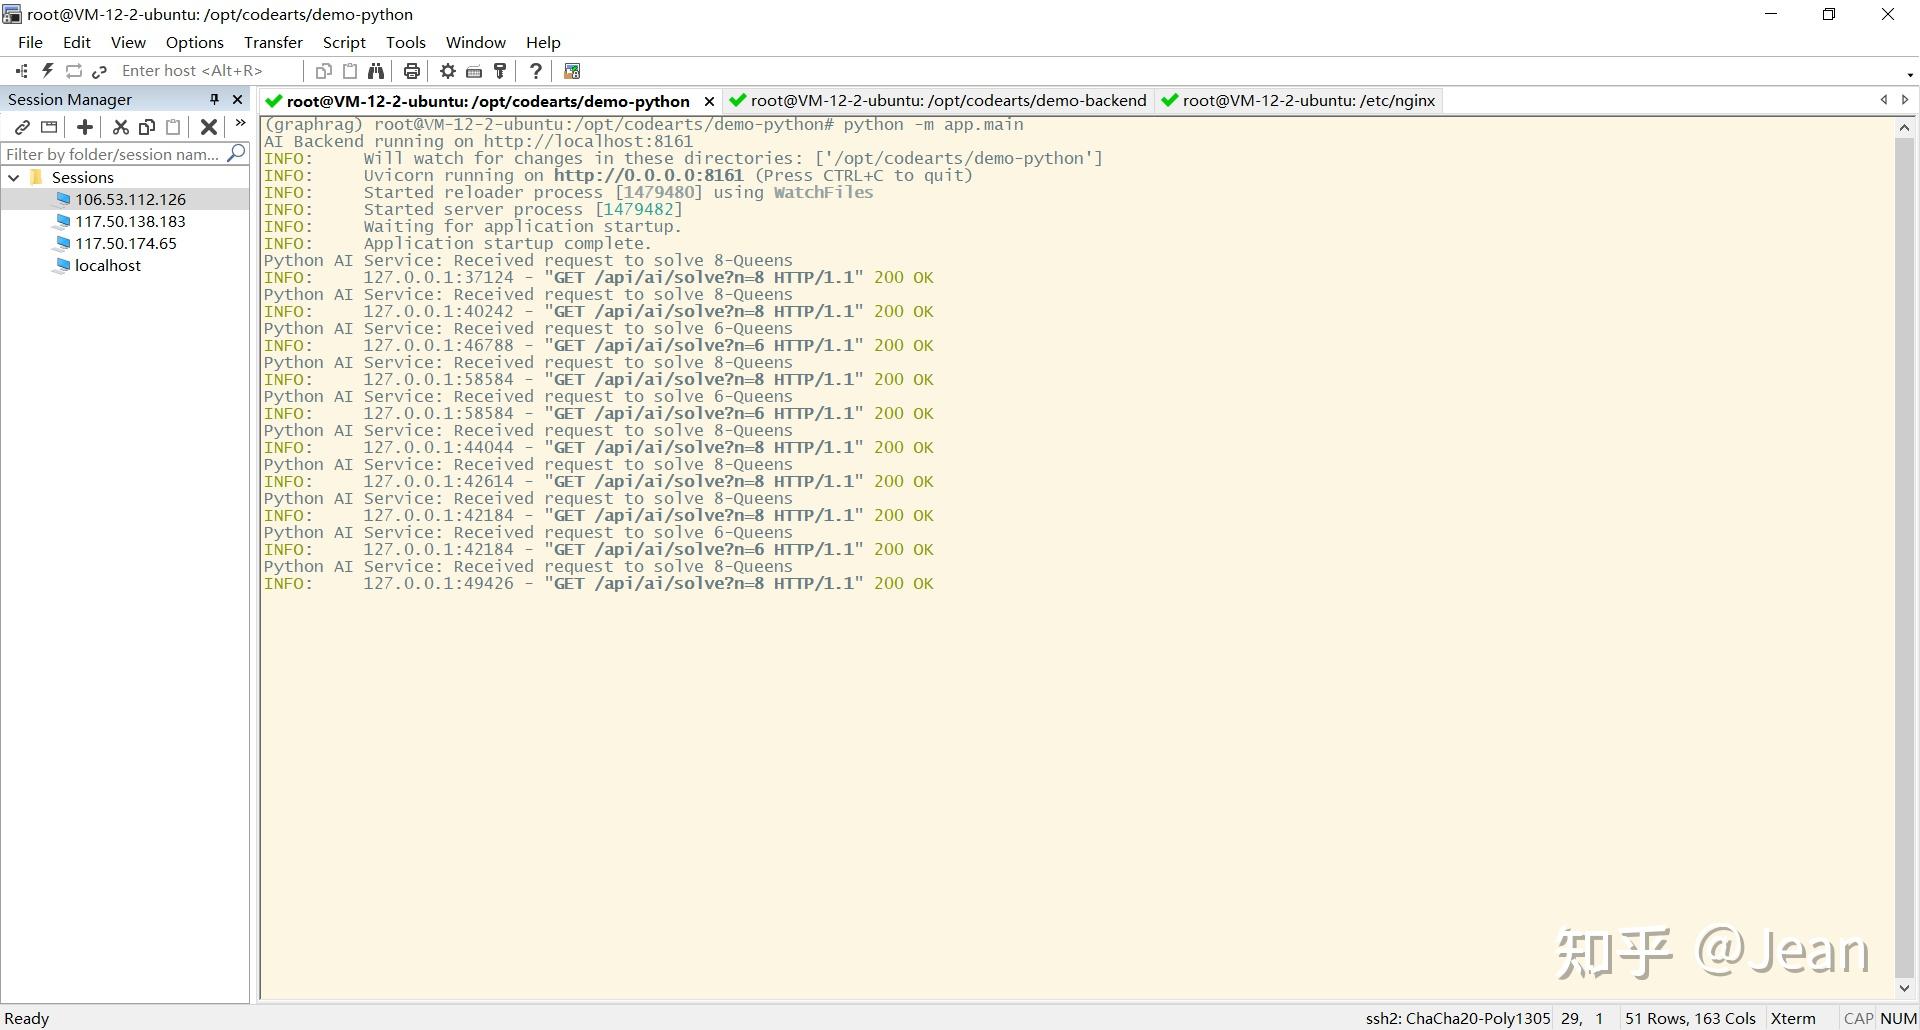
Task: Open Session Options gear icon
Action: [447, 71]
